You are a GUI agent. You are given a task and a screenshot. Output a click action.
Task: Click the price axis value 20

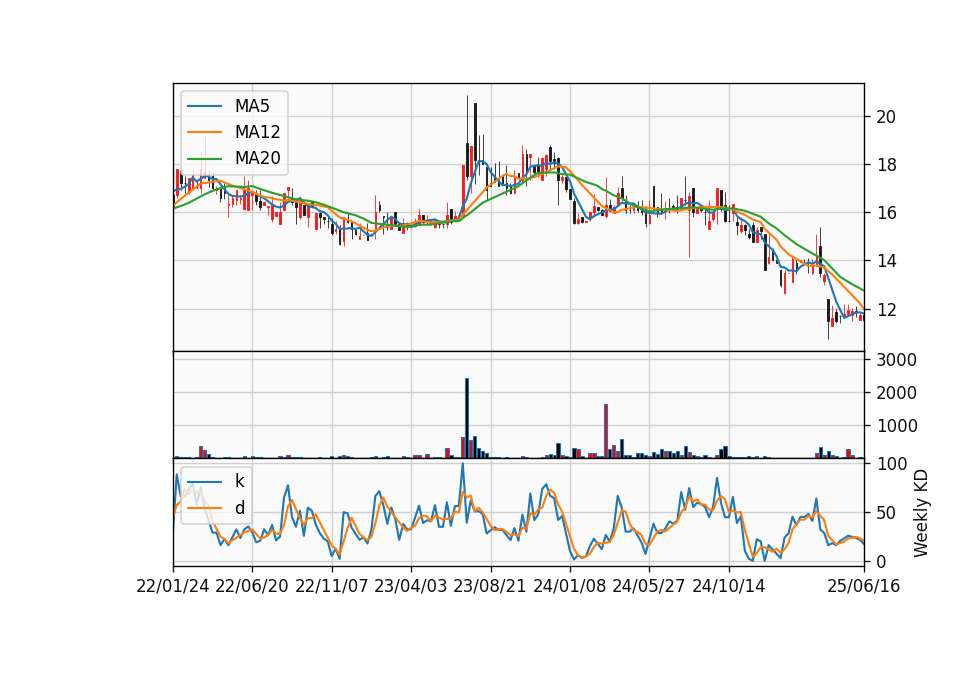click(x=886, y=117)
